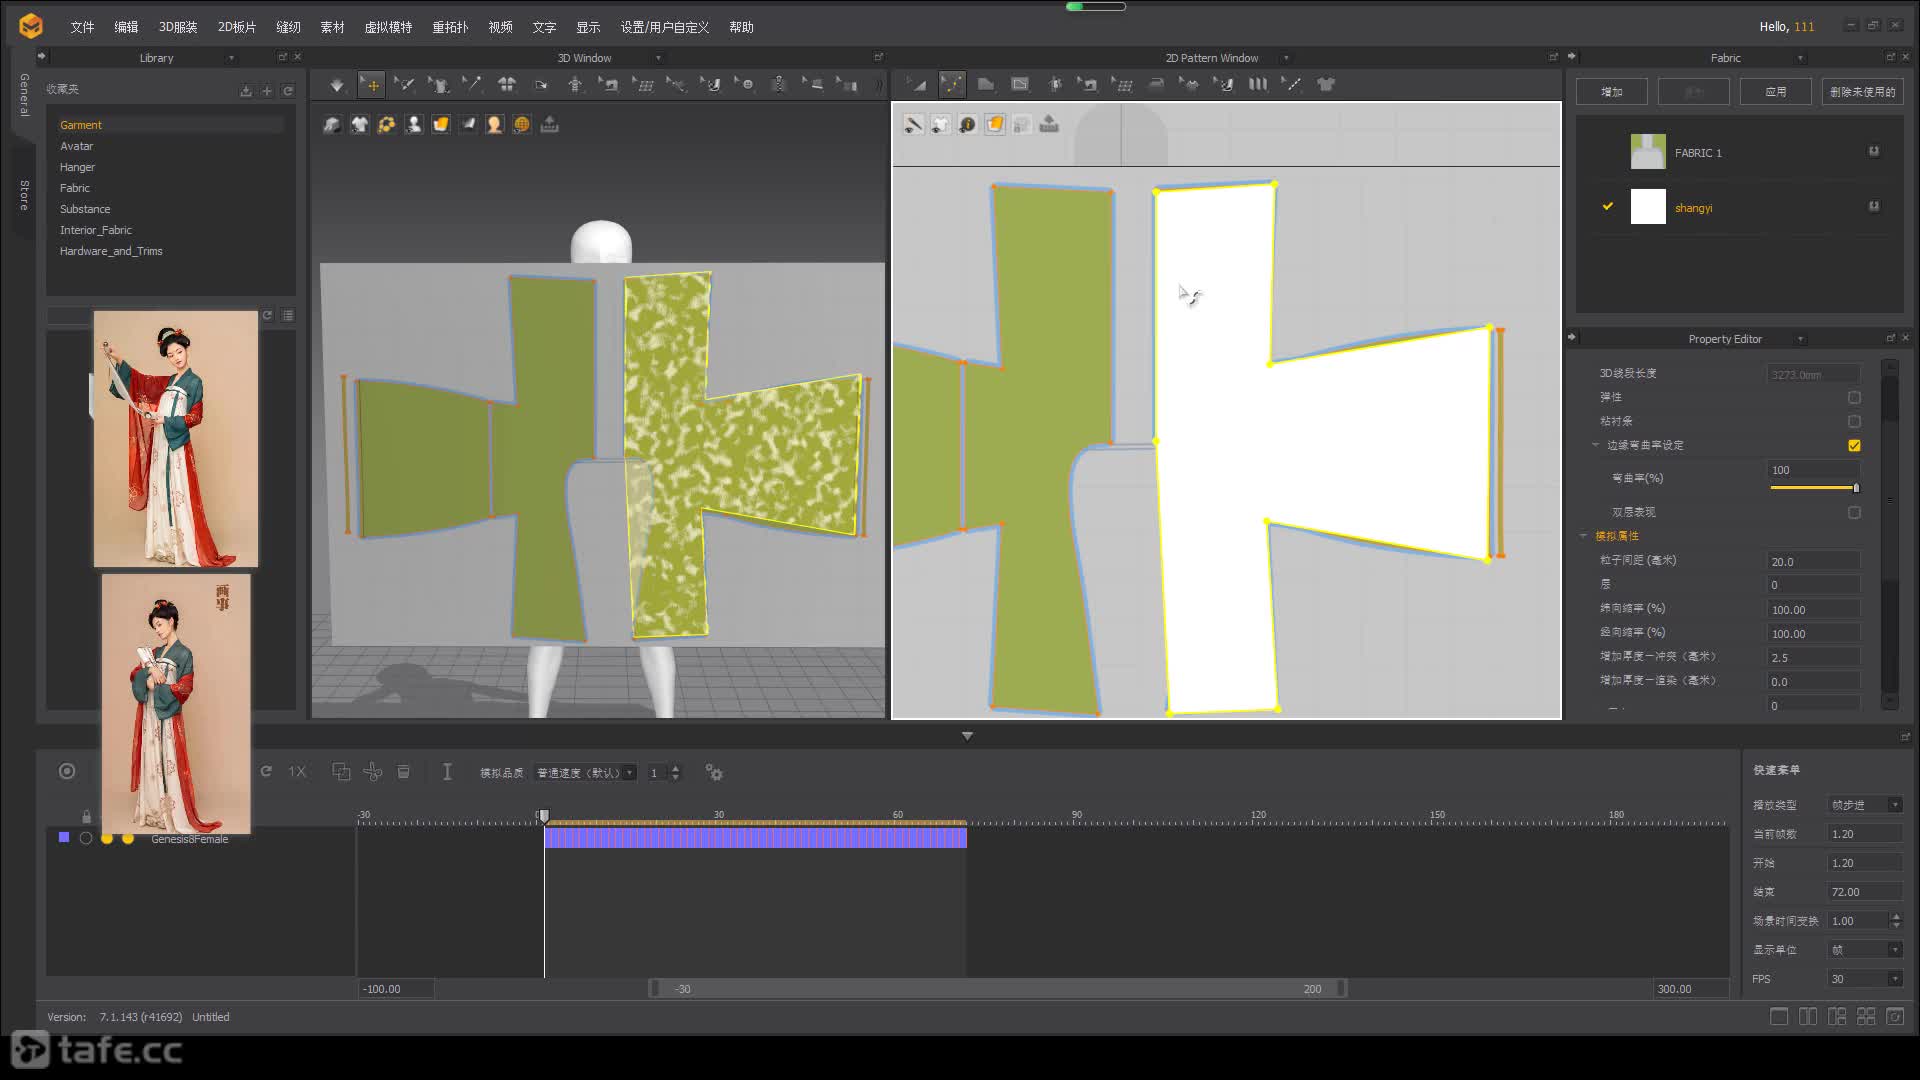Adjust the 弯曲率(%) slider

pyautogui.click(x=1814, y=488)
